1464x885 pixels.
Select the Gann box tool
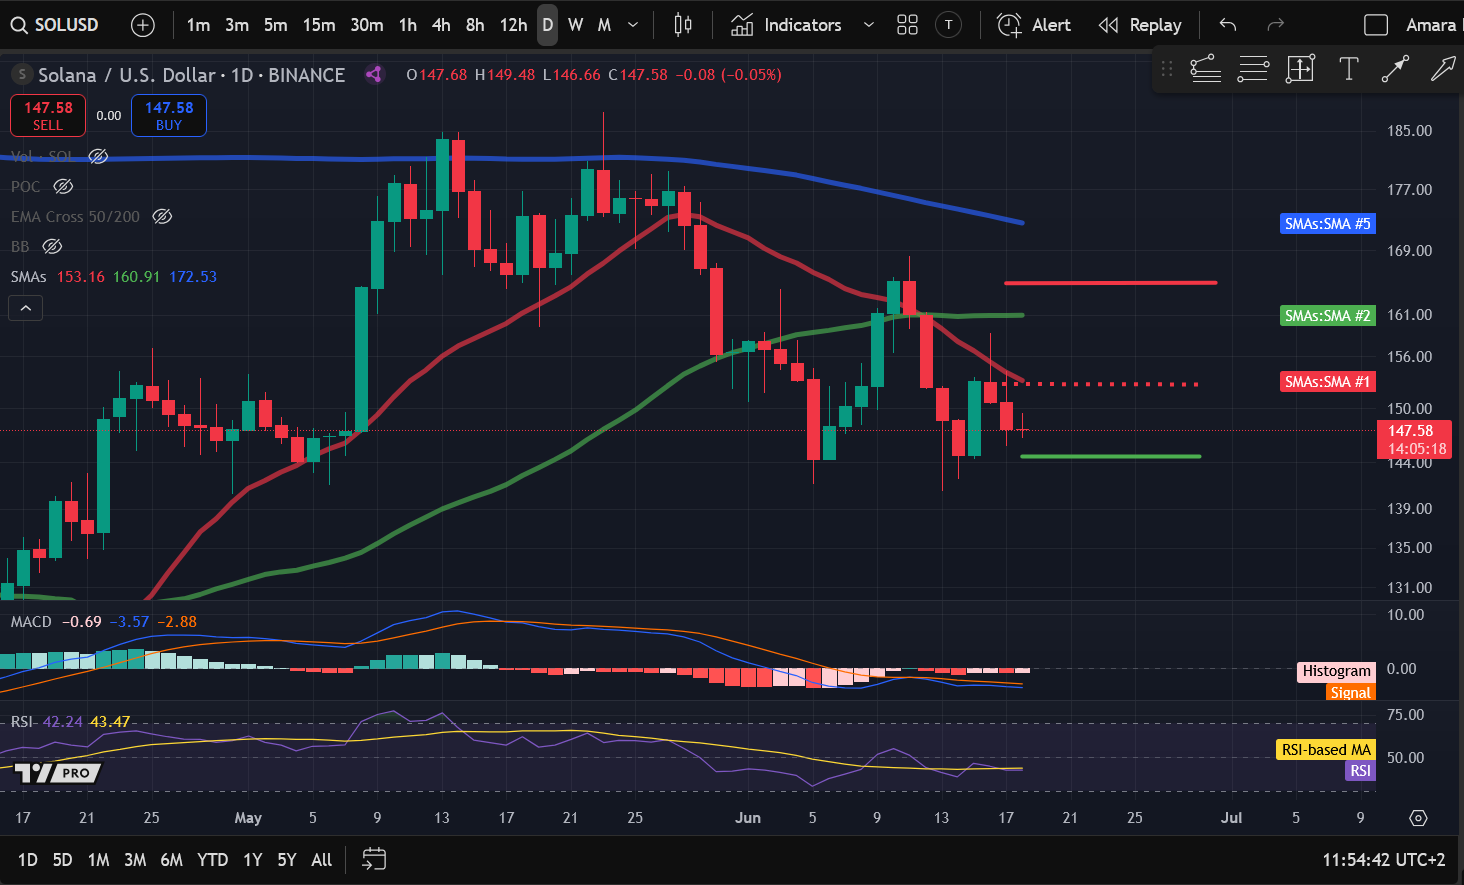[1300, 69]
